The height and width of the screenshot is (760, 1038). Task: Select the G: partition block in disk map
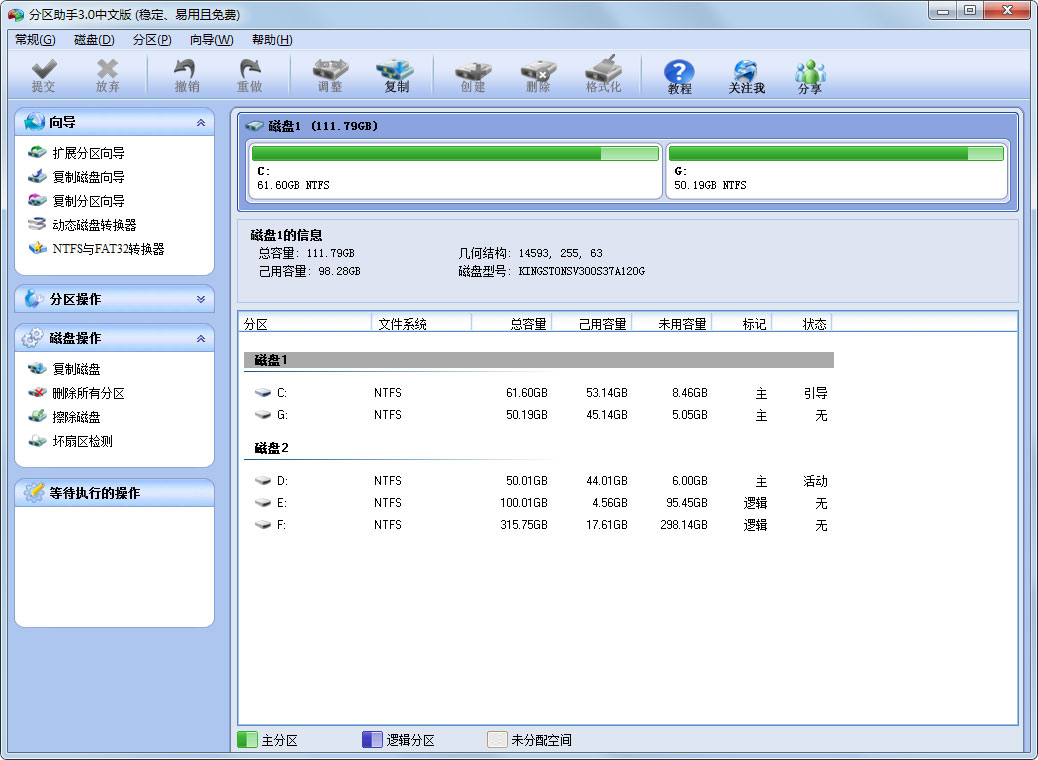(x=836, y=170)
